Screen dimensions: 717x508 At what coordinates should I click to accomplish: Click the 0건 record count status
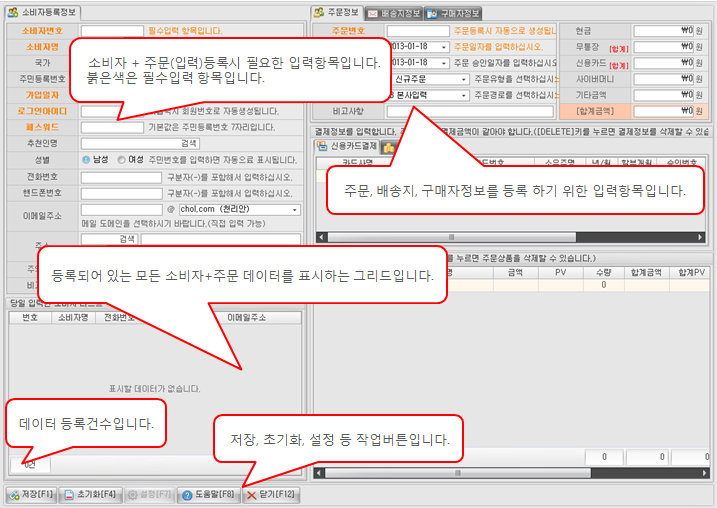click(x=30, y=465)
